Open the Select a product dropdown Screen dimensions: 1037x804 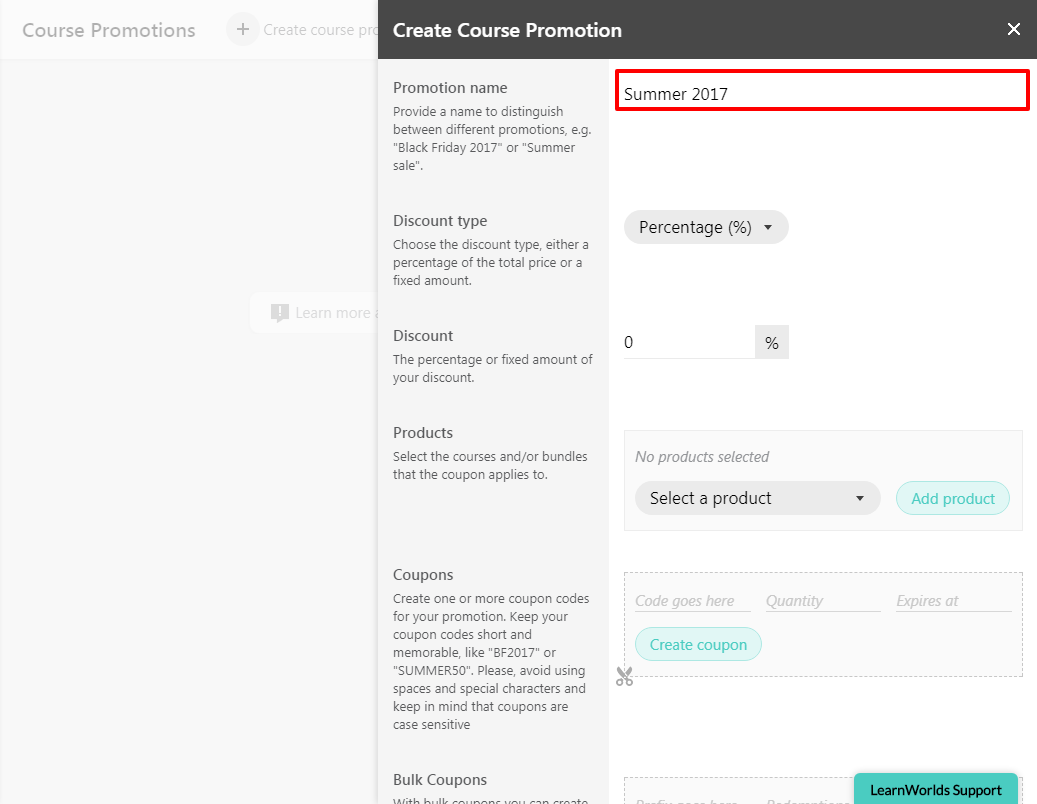[x=757, y=498]
